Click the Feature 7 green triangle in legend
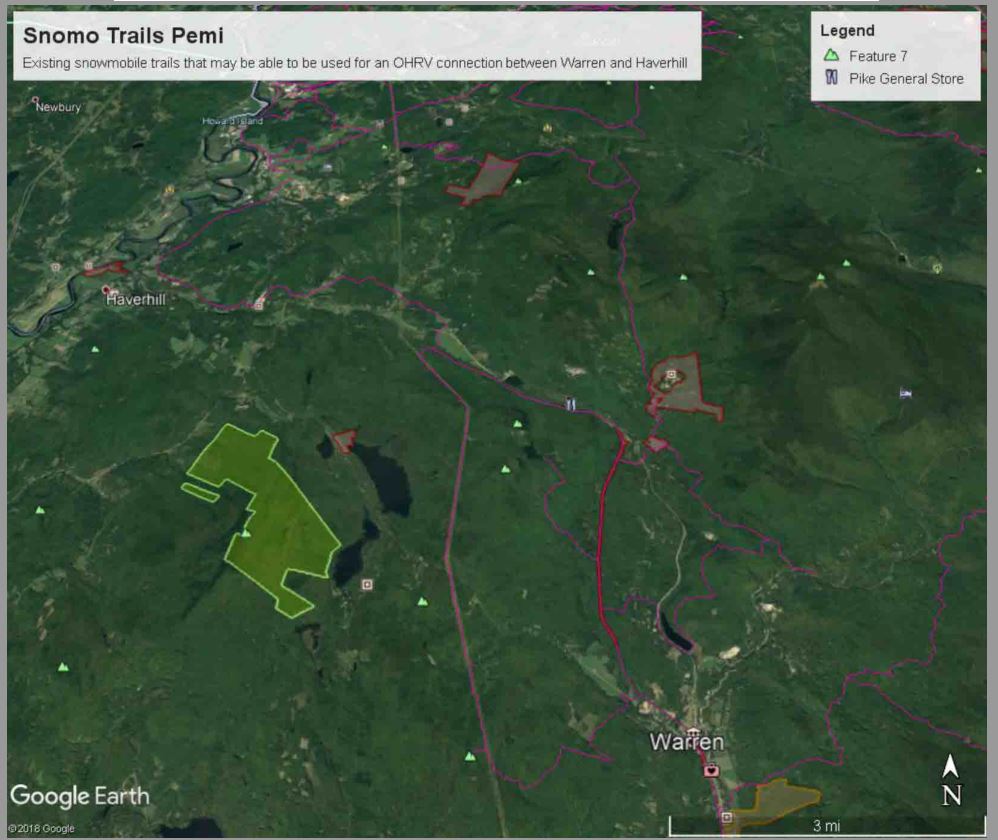The height and width of the screenshot is (840, 998). [830, 56]
